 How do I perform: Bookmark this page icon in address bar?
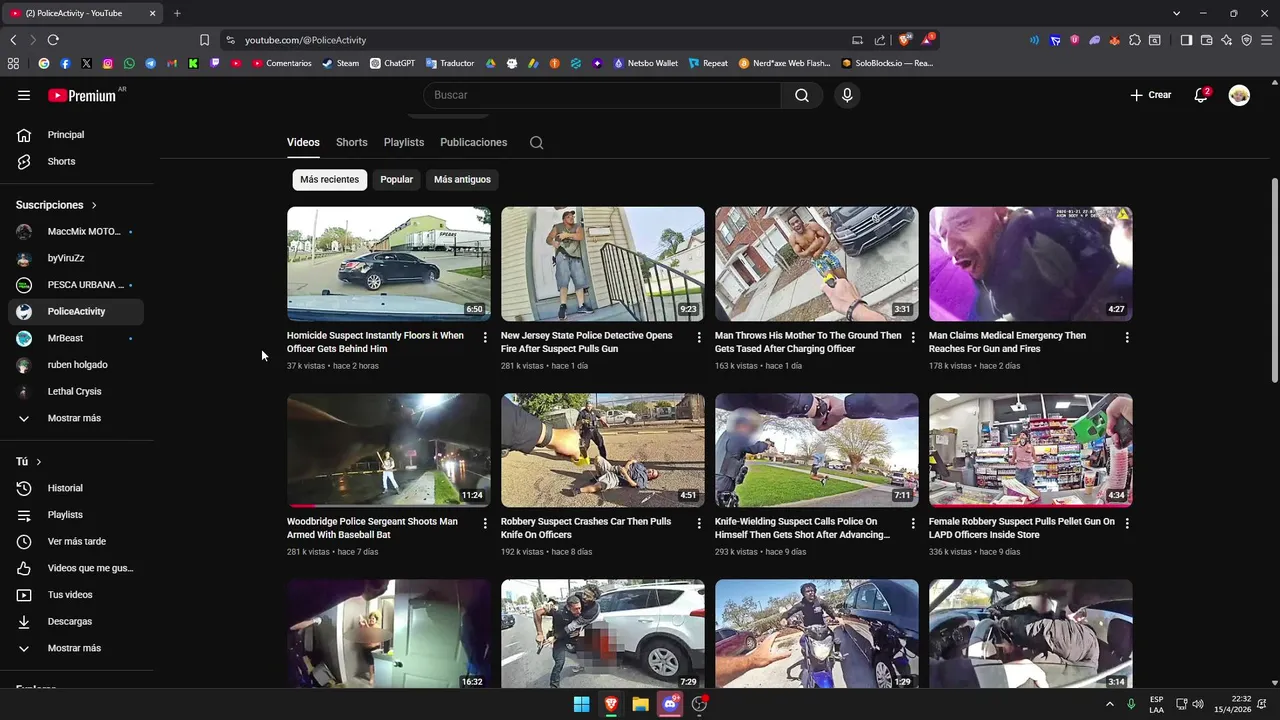click(204, 40)
